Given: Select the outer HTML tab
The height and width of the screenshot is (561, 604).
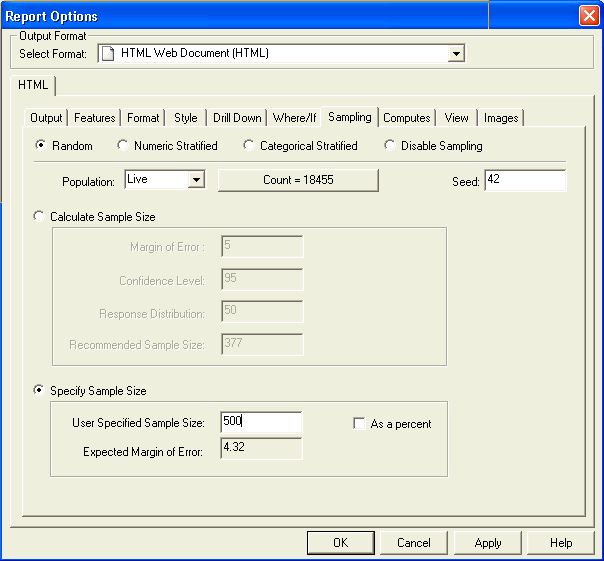Looking at the screenshot, I should (33, 85).
